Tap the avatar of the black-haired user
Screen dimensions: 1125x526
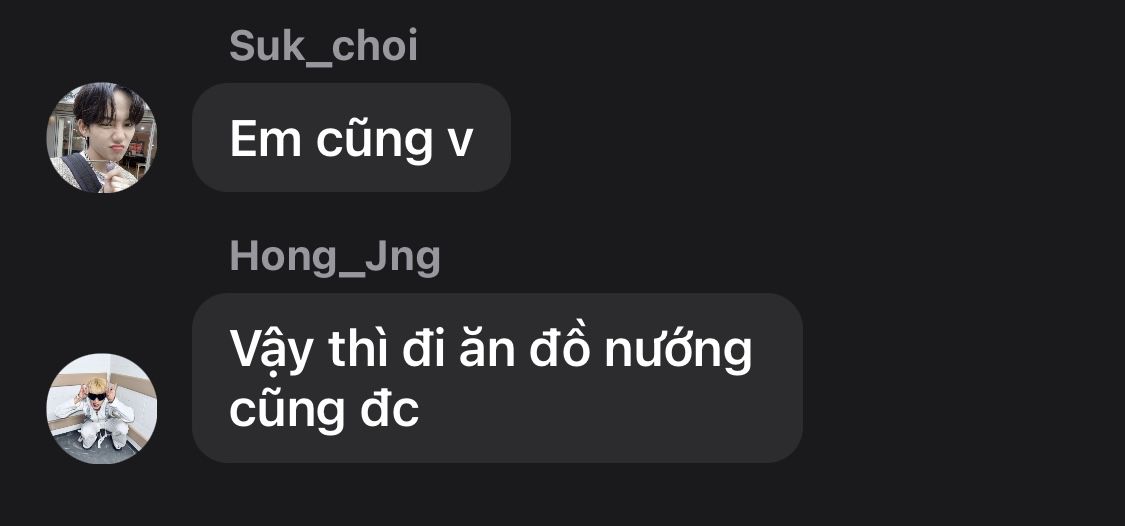(x=101, y=137)
